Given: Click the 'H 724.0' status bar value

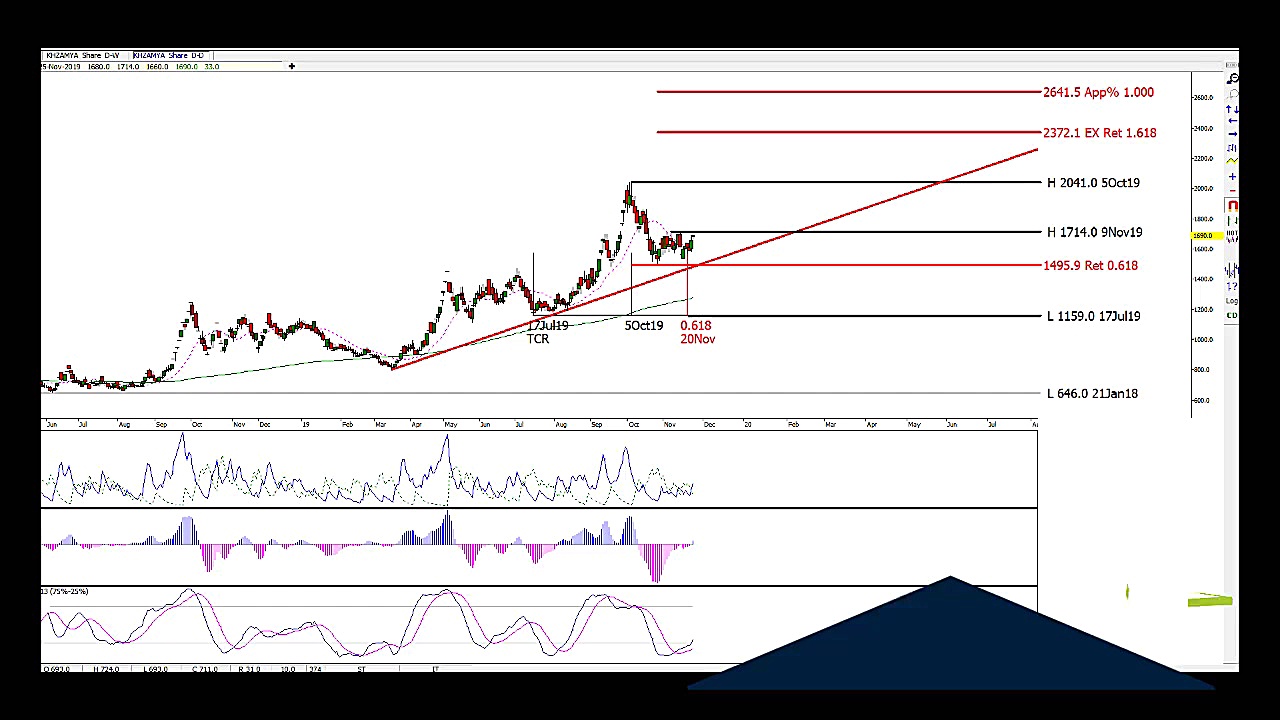Looking at the screenshot, I should coord(106,669).
